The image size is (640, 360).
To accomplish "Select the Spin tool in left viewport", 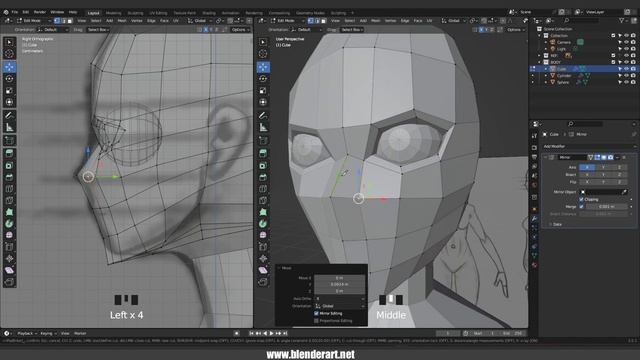I will pyautogui.click(x=9, y=224).
